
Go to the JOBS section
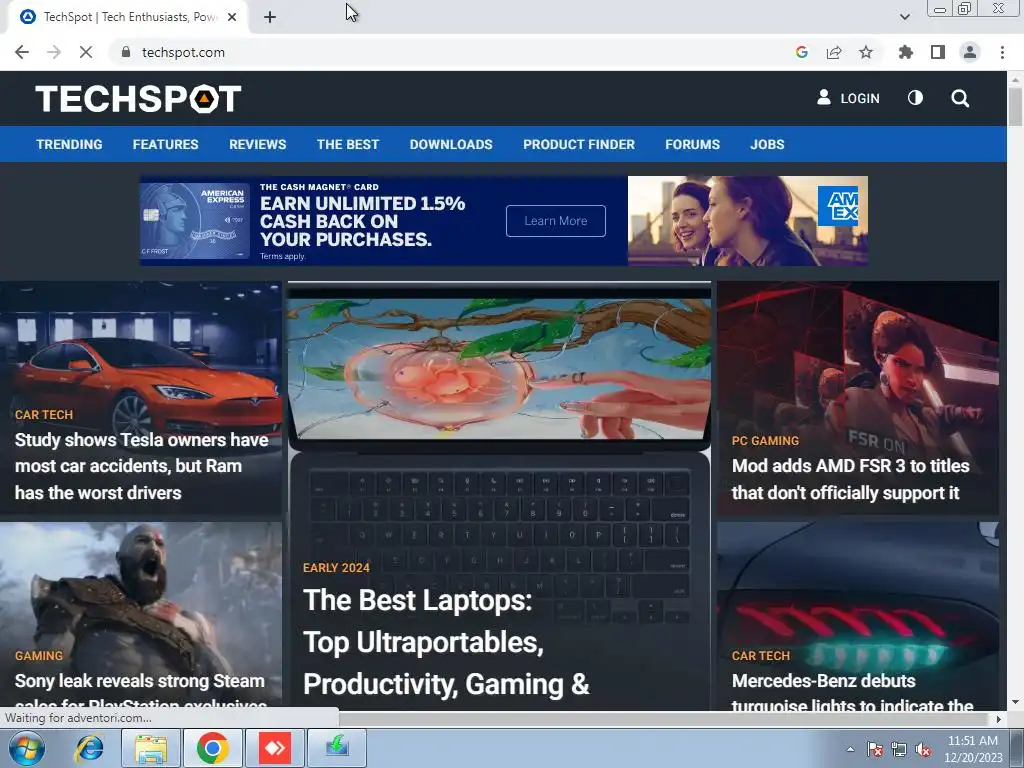point(767,144)
